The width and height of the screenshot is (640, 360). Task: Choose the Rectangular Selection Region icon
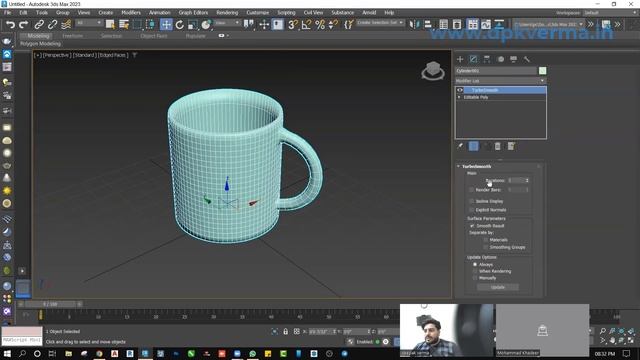pos(137,25)
